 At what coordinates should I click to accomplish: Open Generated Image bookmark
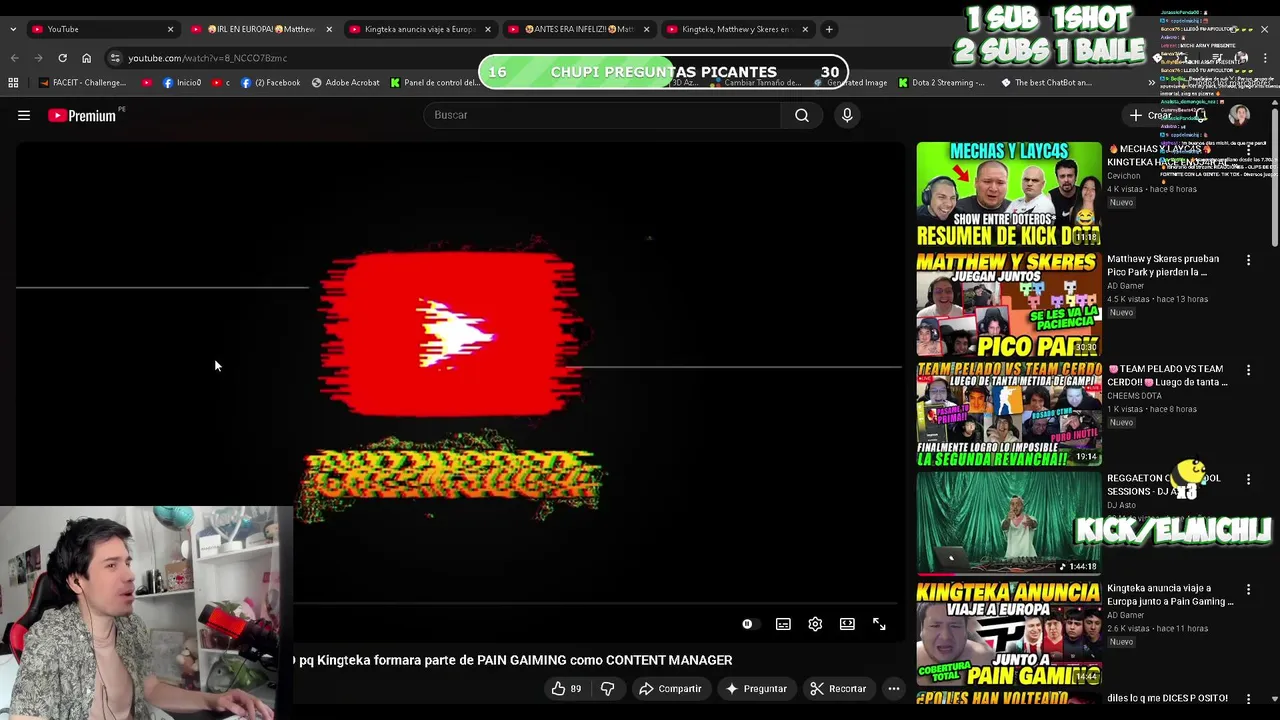(850, 83)
